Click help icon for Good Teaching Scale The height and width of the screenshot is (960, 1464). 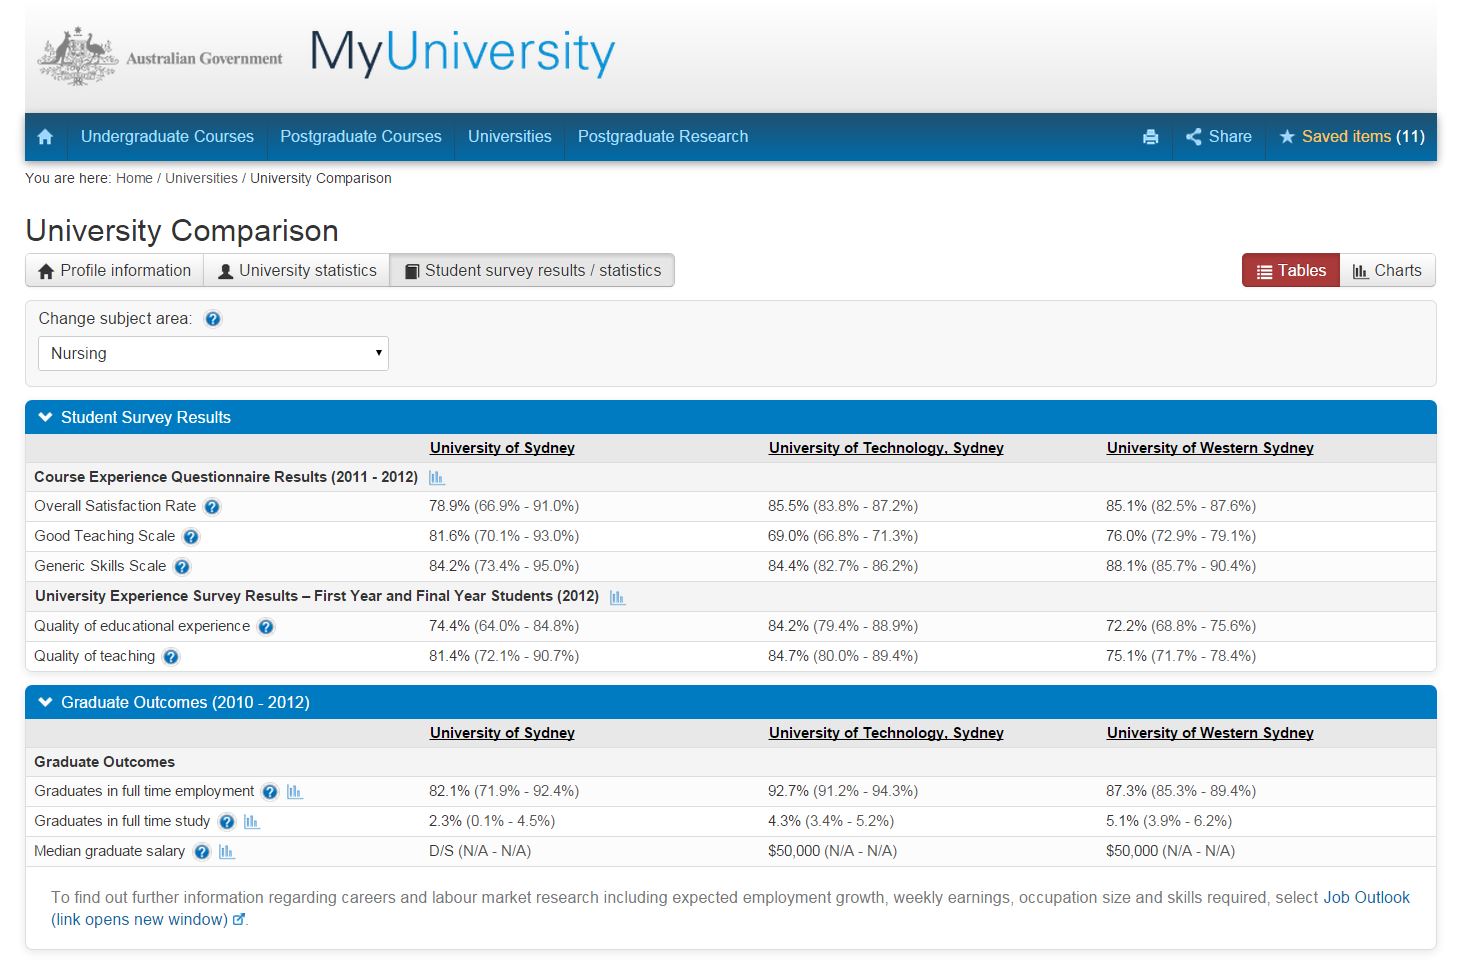click(191, 537)
